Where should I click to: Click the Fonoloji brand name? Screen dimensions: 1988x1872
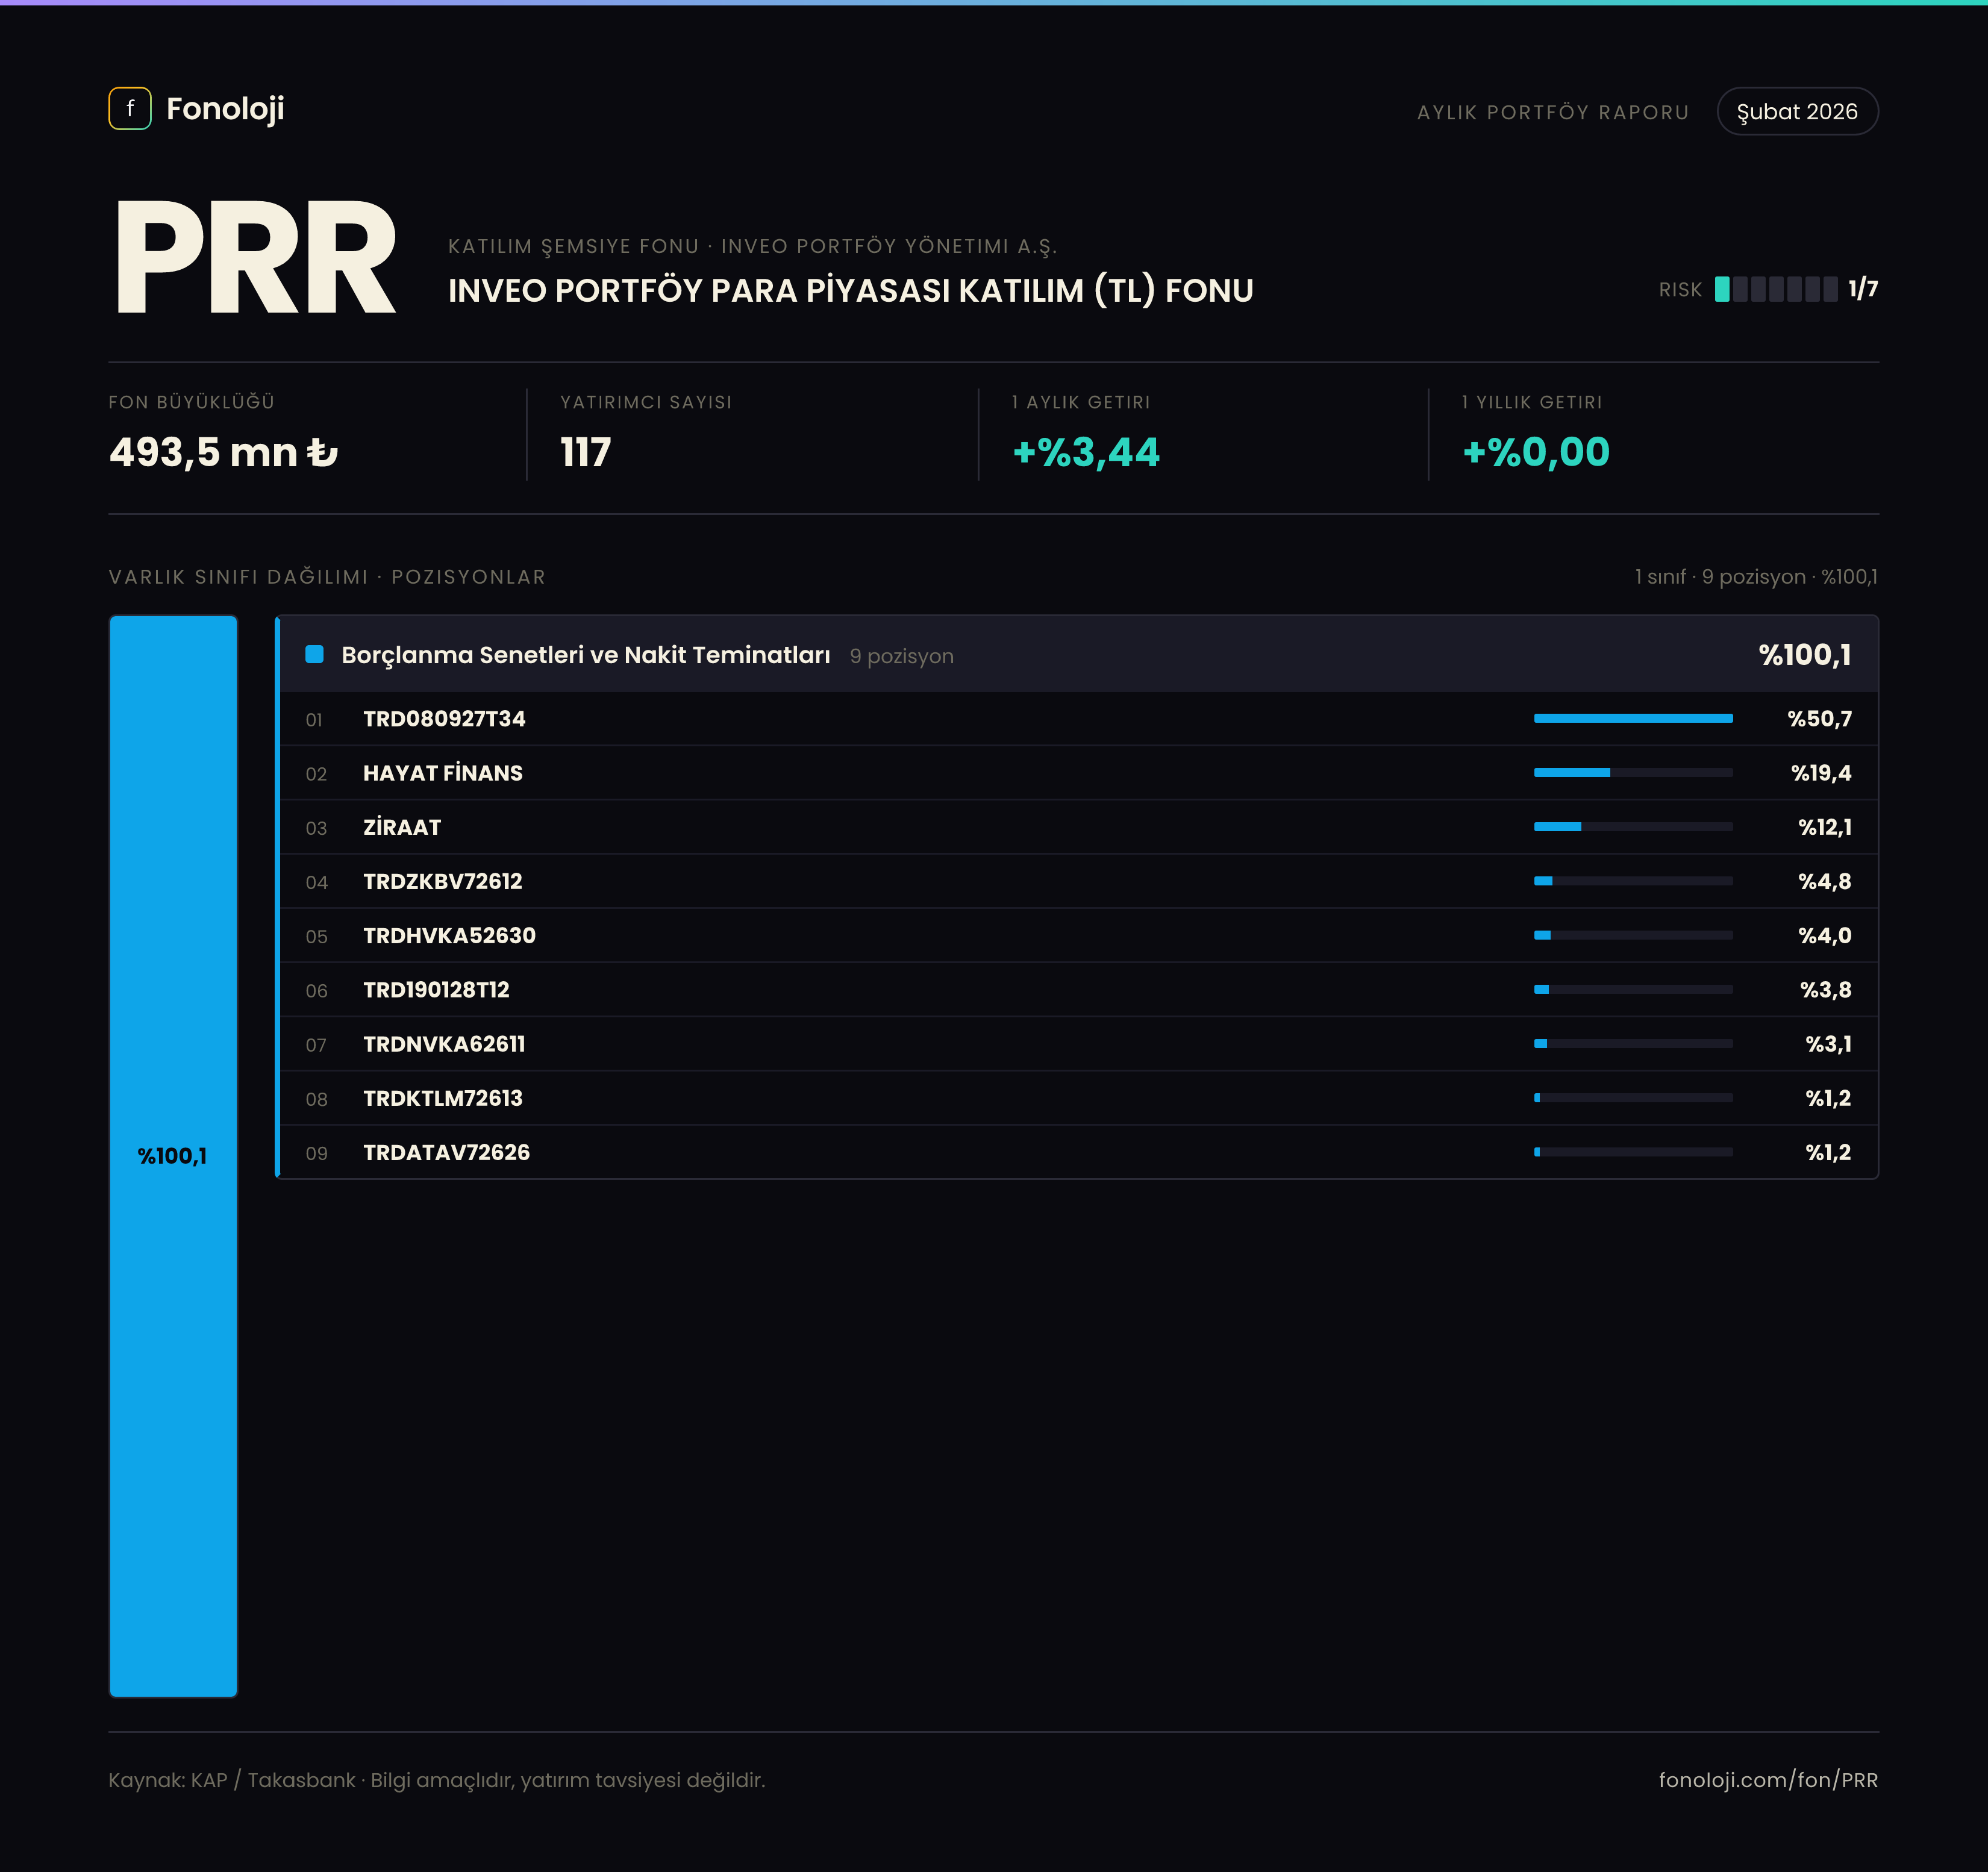pyautogui.click(x=225, y=109)
